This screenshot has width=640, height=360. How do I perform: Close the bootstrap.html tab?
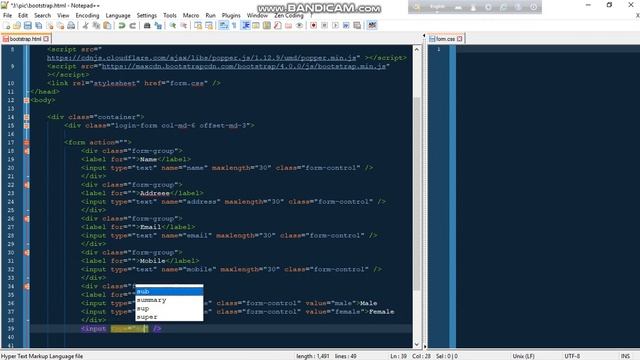[x=46, y=39]
